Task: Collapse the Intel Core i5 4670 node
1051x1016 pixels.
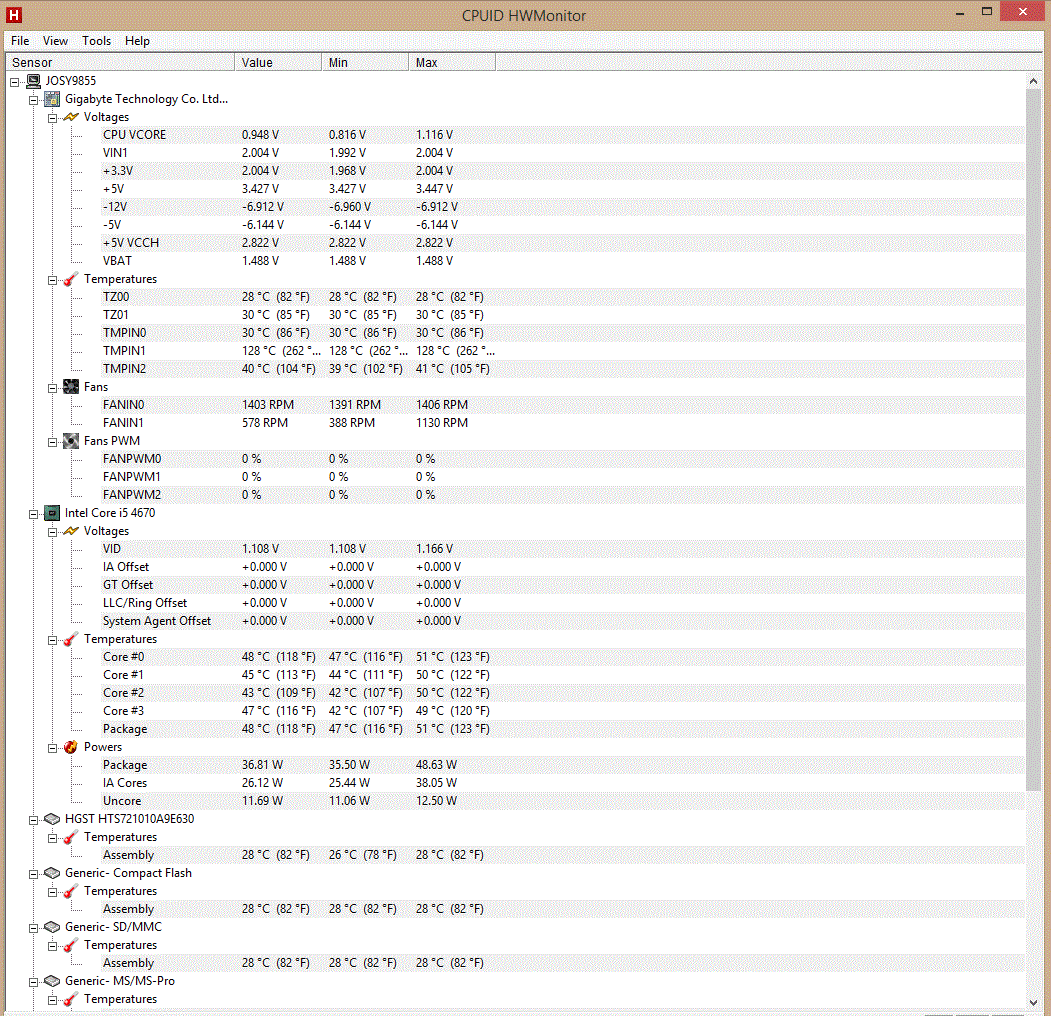Action: [x=34, y=515]
